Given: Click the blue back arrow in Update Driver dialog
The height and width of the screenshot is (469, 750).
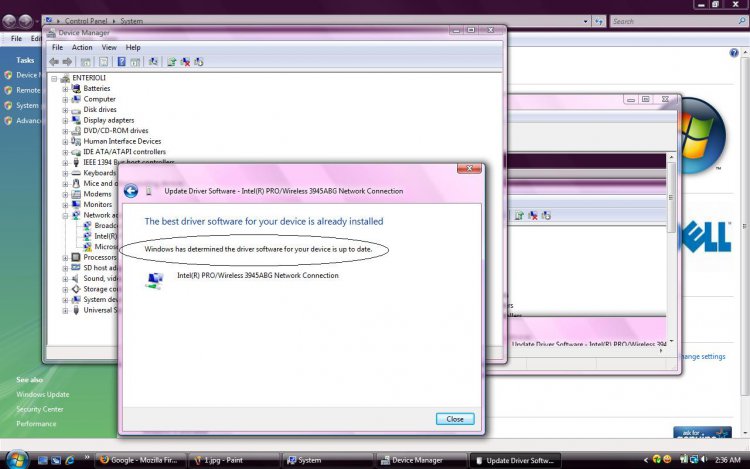Looking at the screenshot, I should click(x=131, y=191).
